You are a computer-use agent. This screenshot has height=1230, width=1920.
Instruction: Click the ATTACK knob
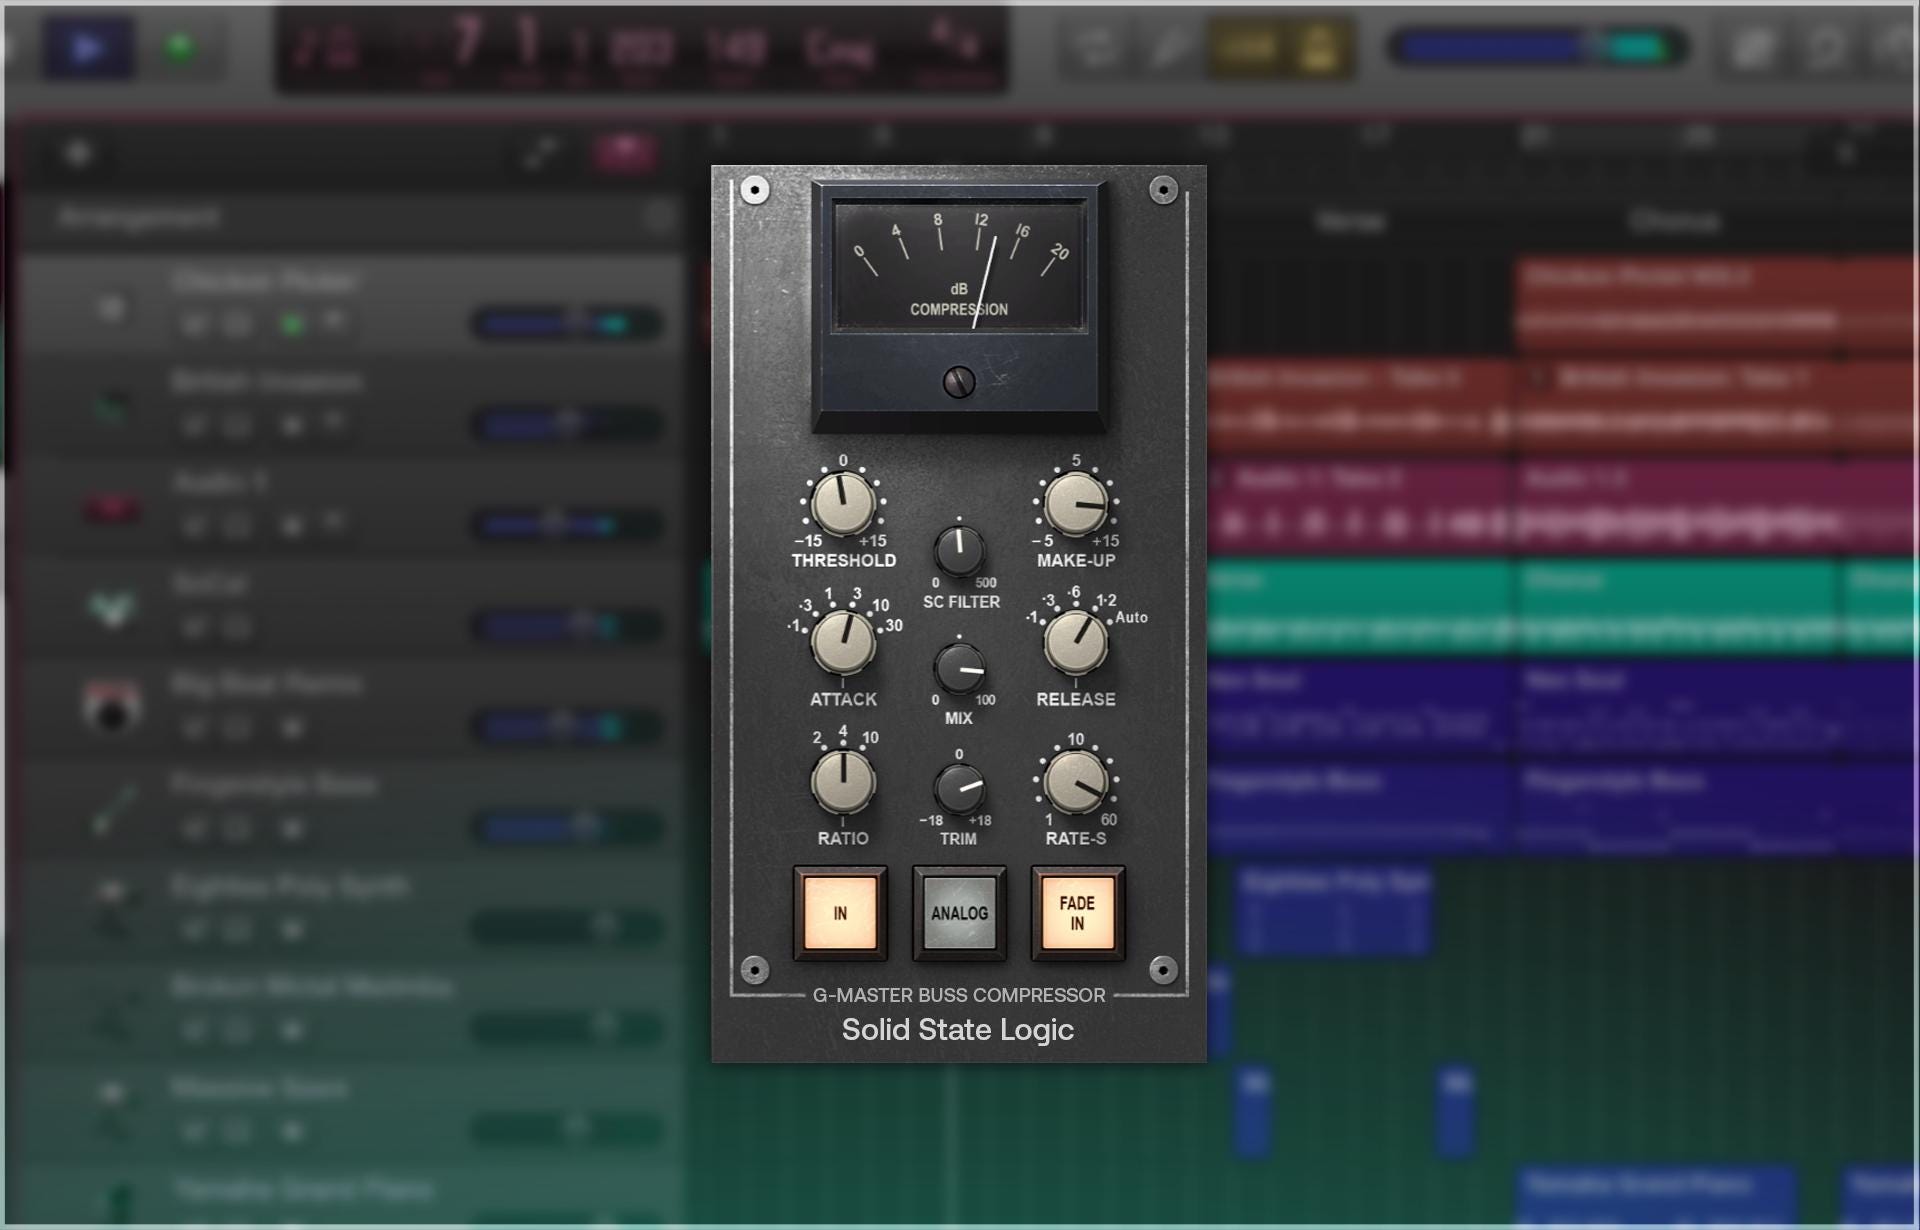point(843,643)
